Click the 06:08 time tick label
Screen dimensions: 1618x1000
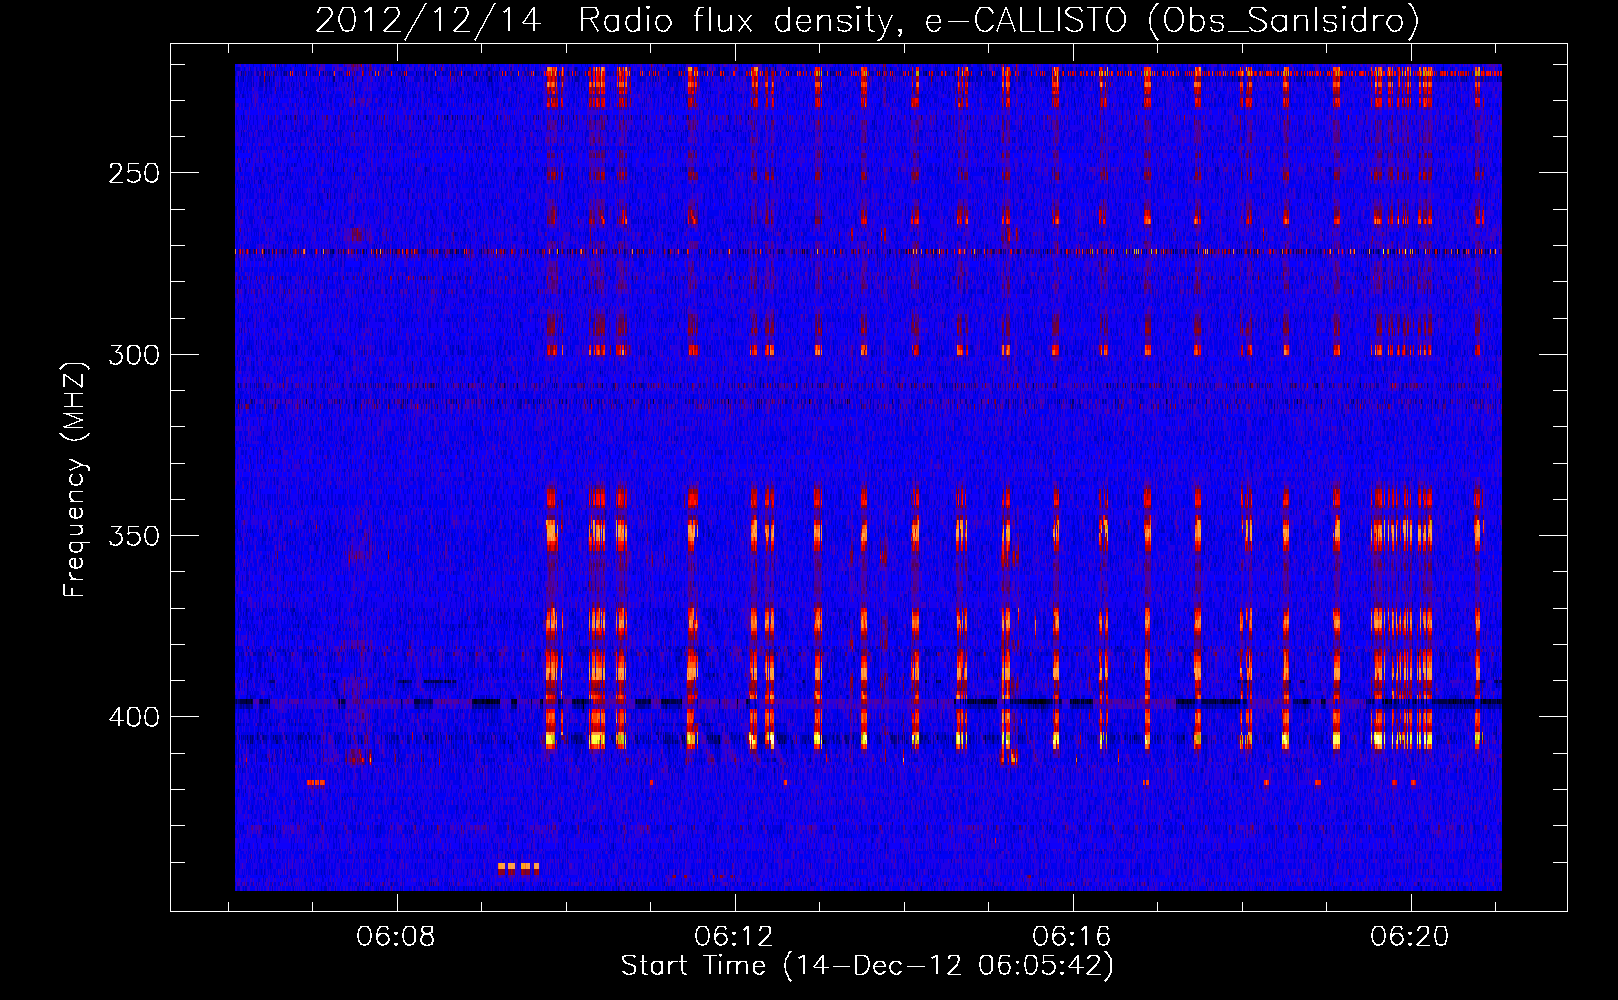(x=397, y=937)
